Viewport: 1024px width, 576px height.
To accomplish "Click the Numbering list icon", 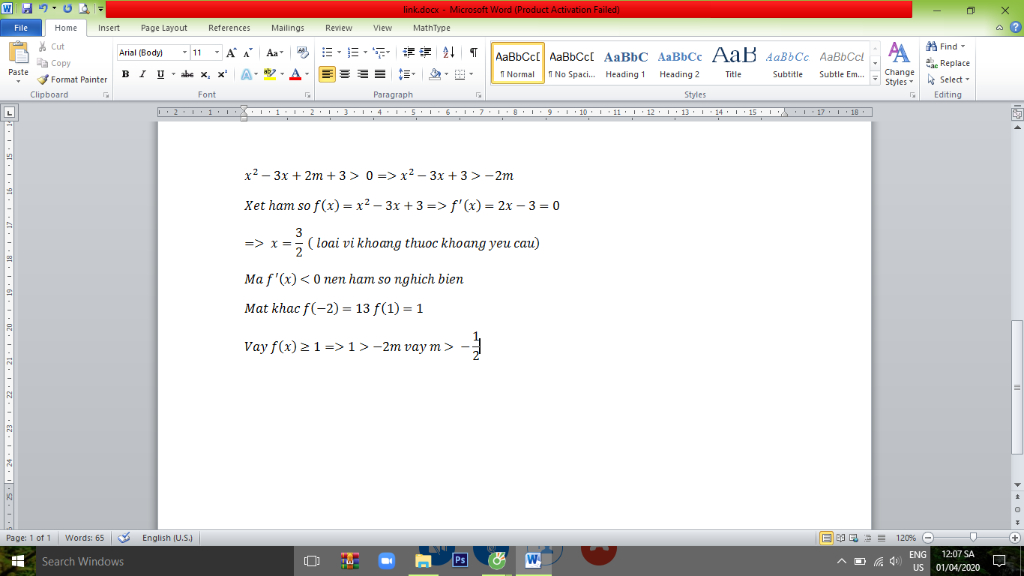I will pyautogui.click(x=353, y=52).
